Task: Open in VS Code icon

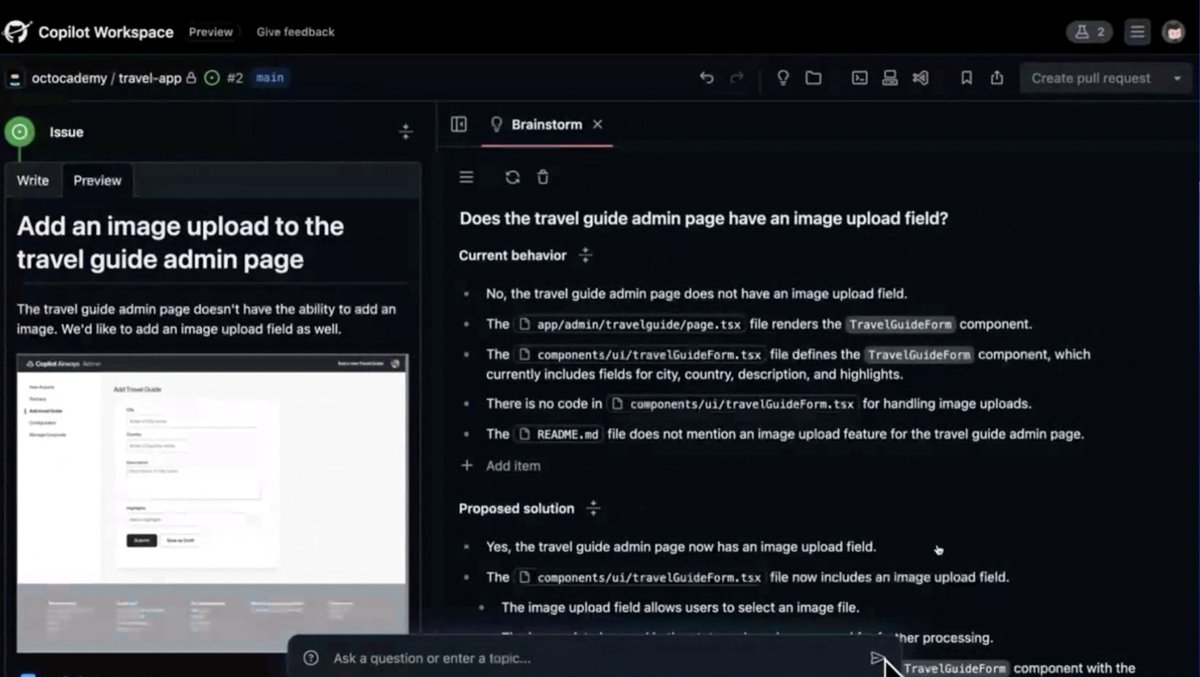Action: [x=920, y=78]
